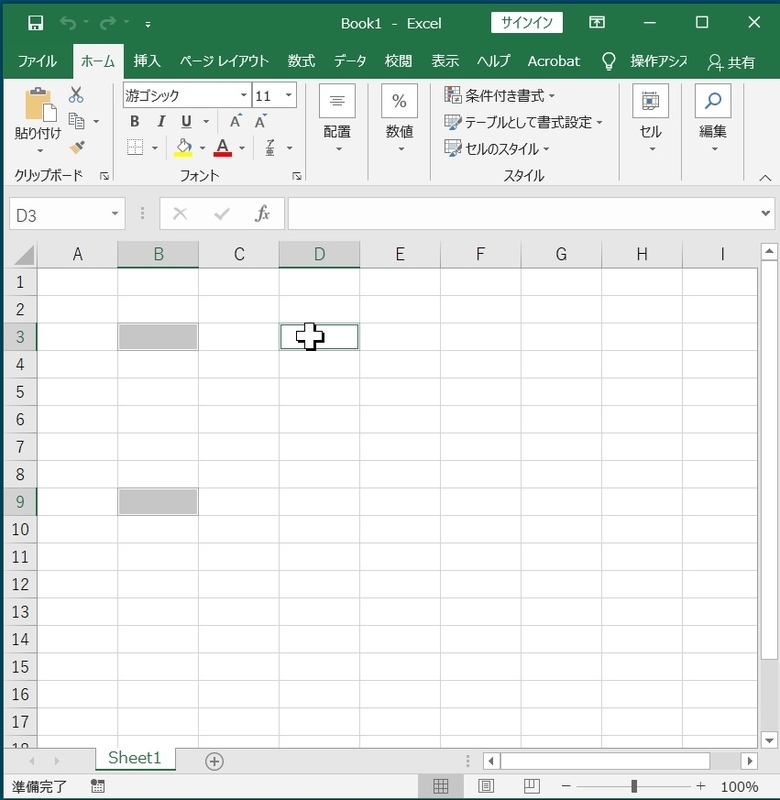The width and height of the screenshot is (780, 800).
Task: Open the ファイル tab
Action: 37,61
